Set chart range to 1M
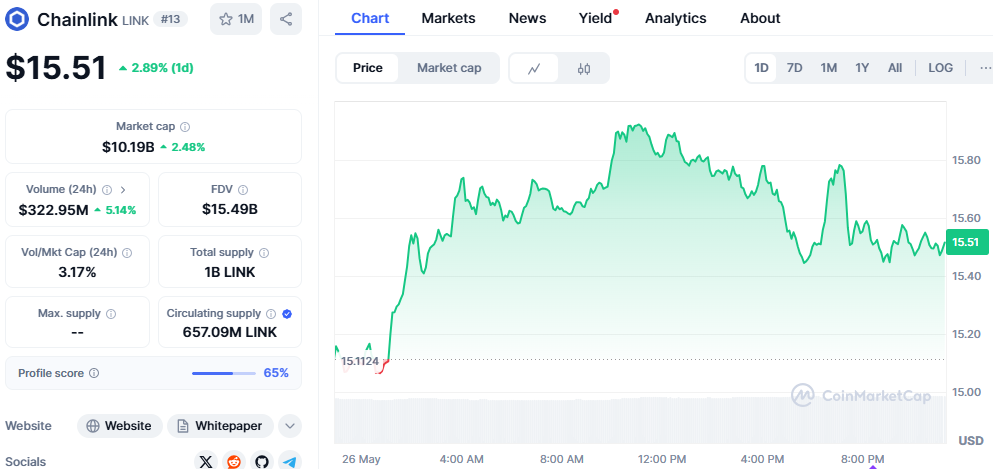Viewport: 993px width, 469px height. [828, 68]
